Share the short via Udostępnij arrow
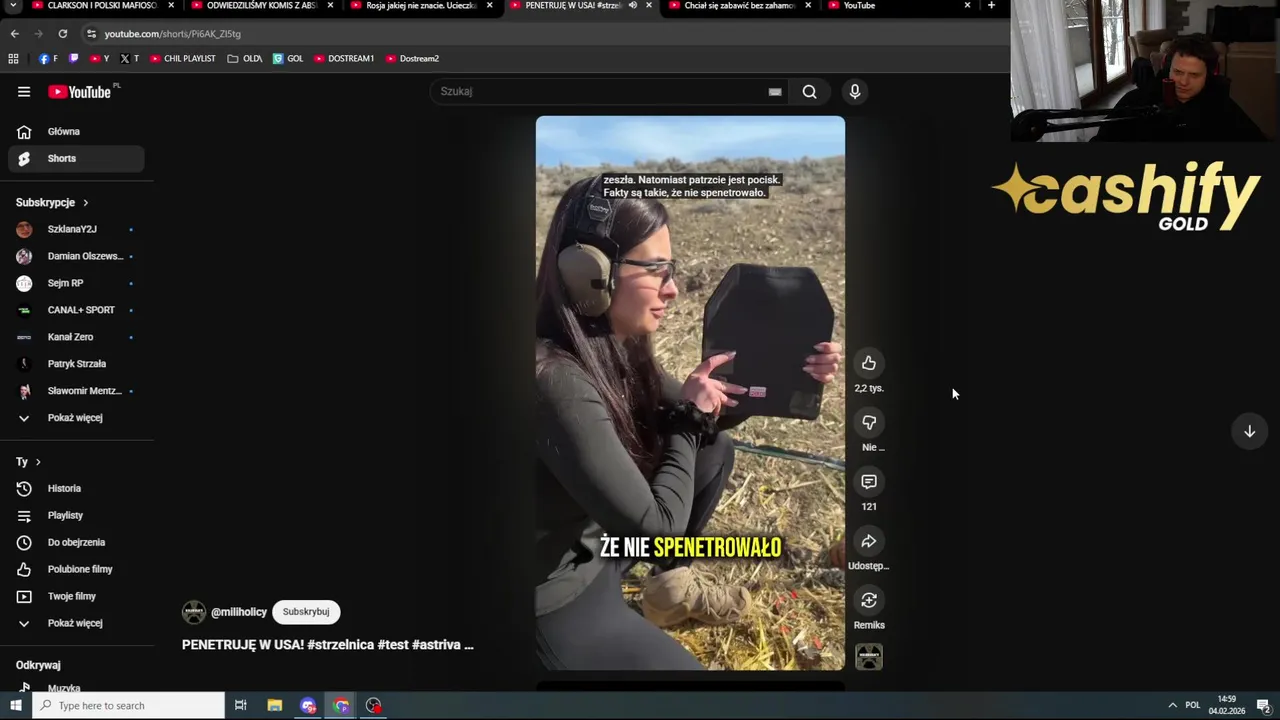The image size is (1280, 720). coord(869,541)
